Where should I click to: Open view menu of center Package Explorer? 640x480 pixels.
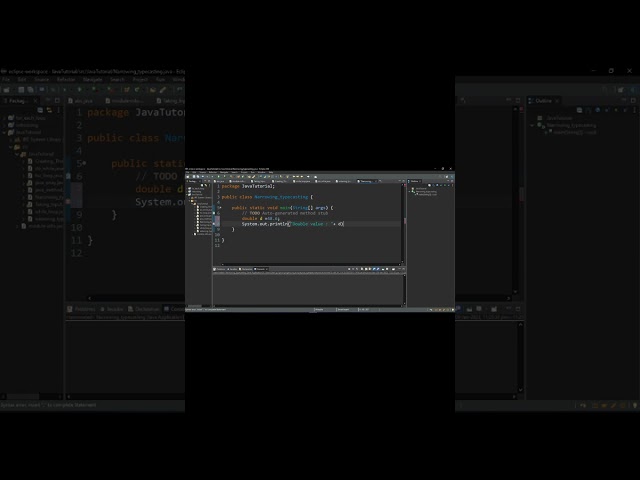click(x=209, y=185)
